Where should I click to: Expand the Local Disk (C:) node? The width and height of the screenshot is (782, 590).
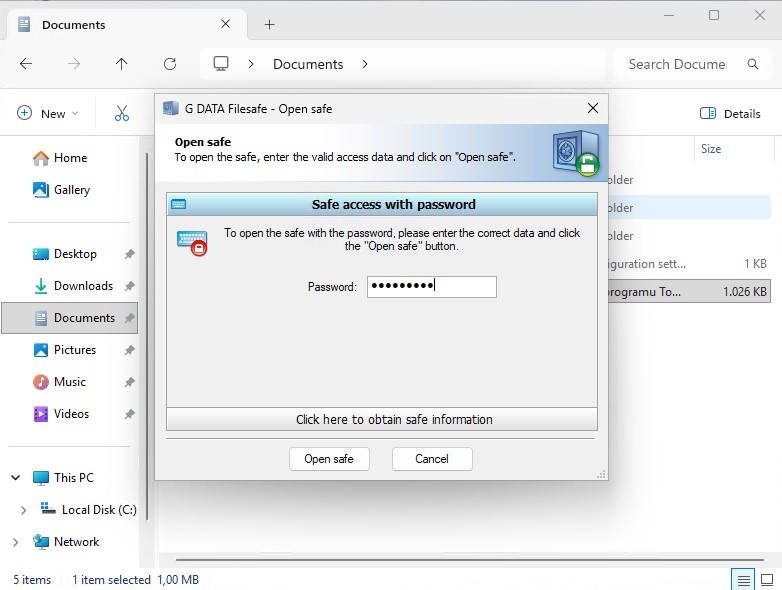(23, 510)
